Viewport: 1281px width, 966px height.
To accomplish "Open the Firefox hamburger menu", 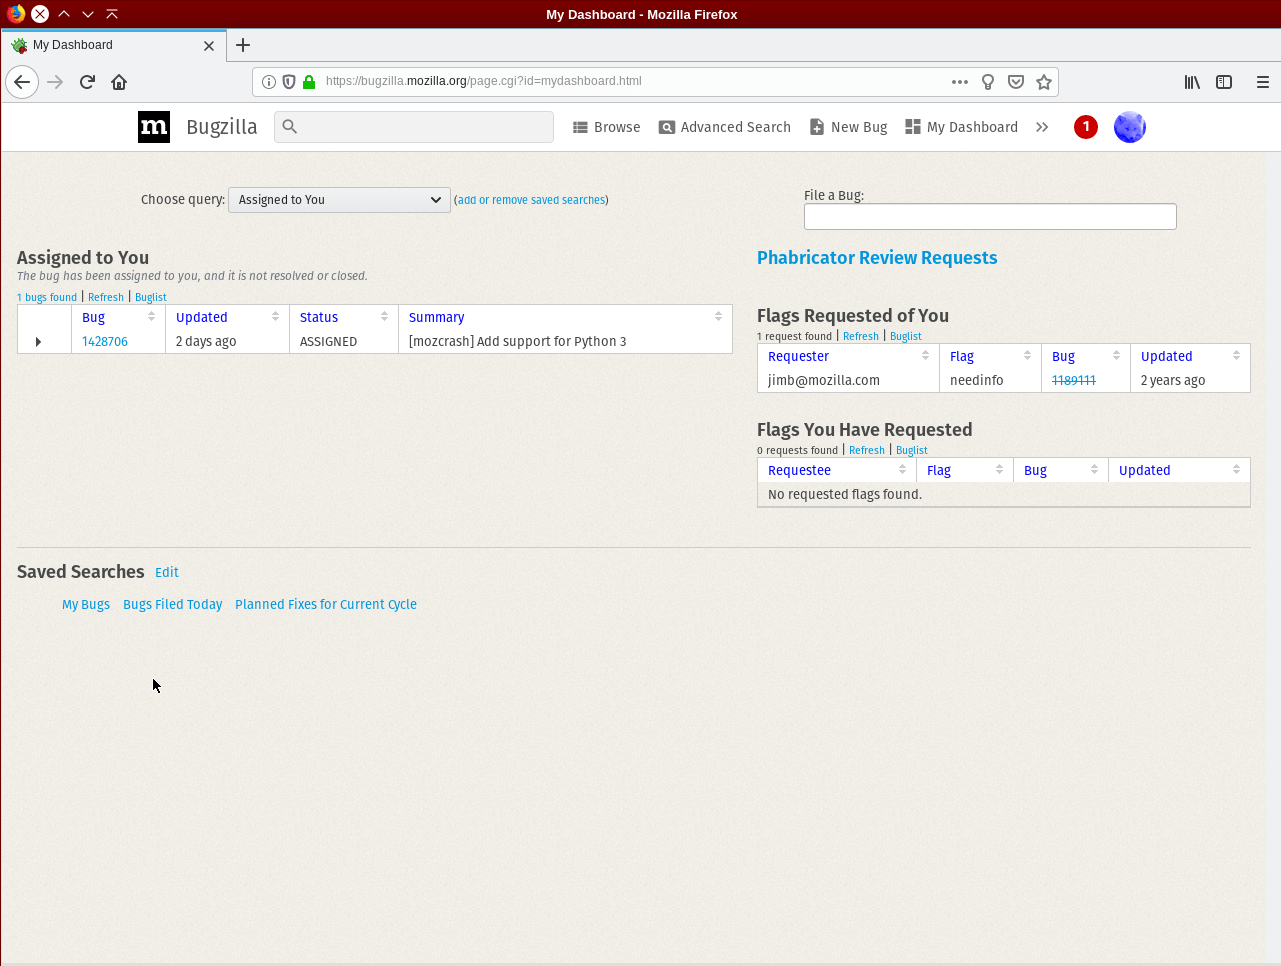I will tap(1262, 82).
